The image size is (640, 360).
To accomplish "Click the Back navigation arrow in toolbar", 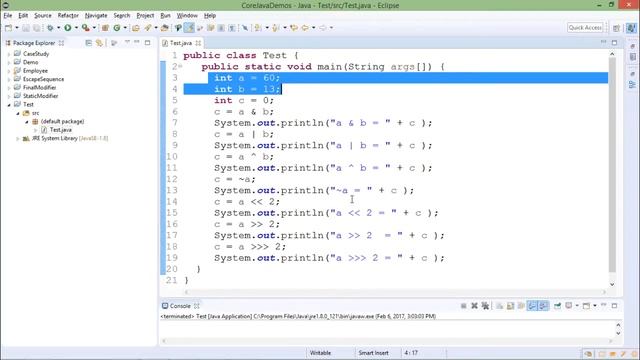I will [x=305, y=28].
